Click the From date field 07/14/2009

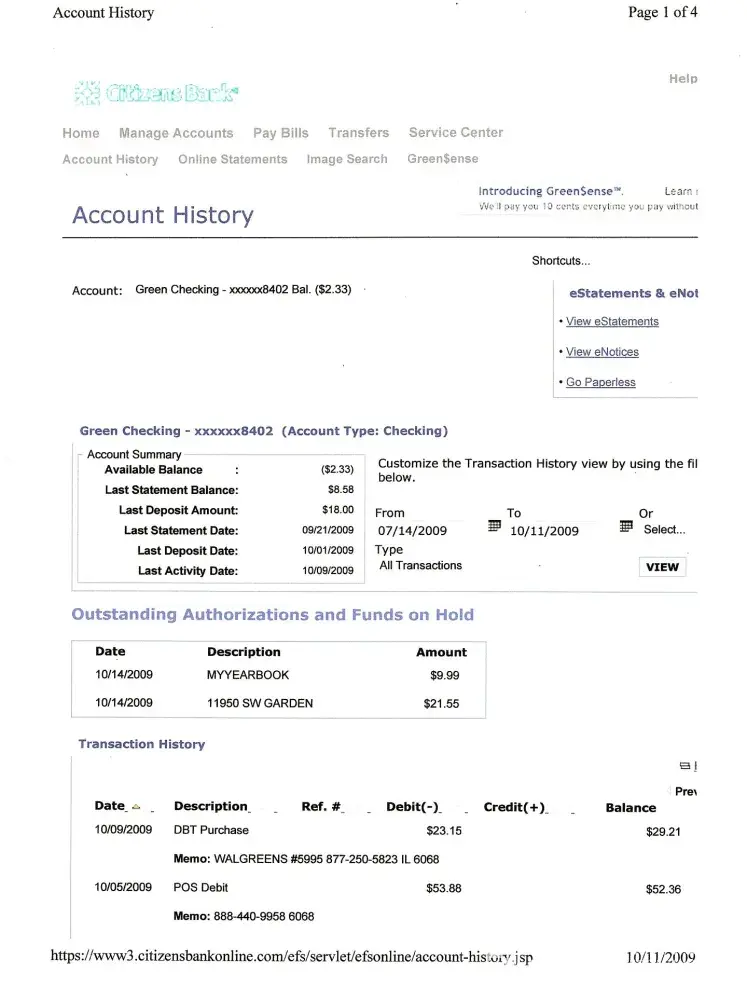pyautogui.click(x=412, y=531)
